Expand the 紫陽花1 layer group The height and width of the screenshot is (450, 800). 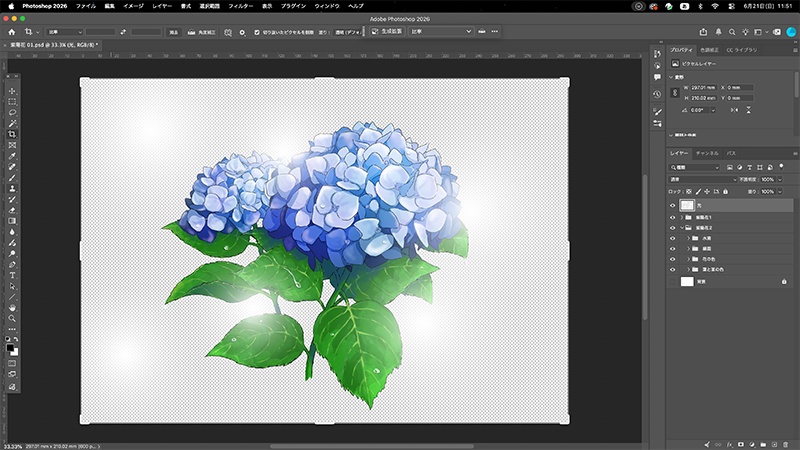tap(682, 217)
